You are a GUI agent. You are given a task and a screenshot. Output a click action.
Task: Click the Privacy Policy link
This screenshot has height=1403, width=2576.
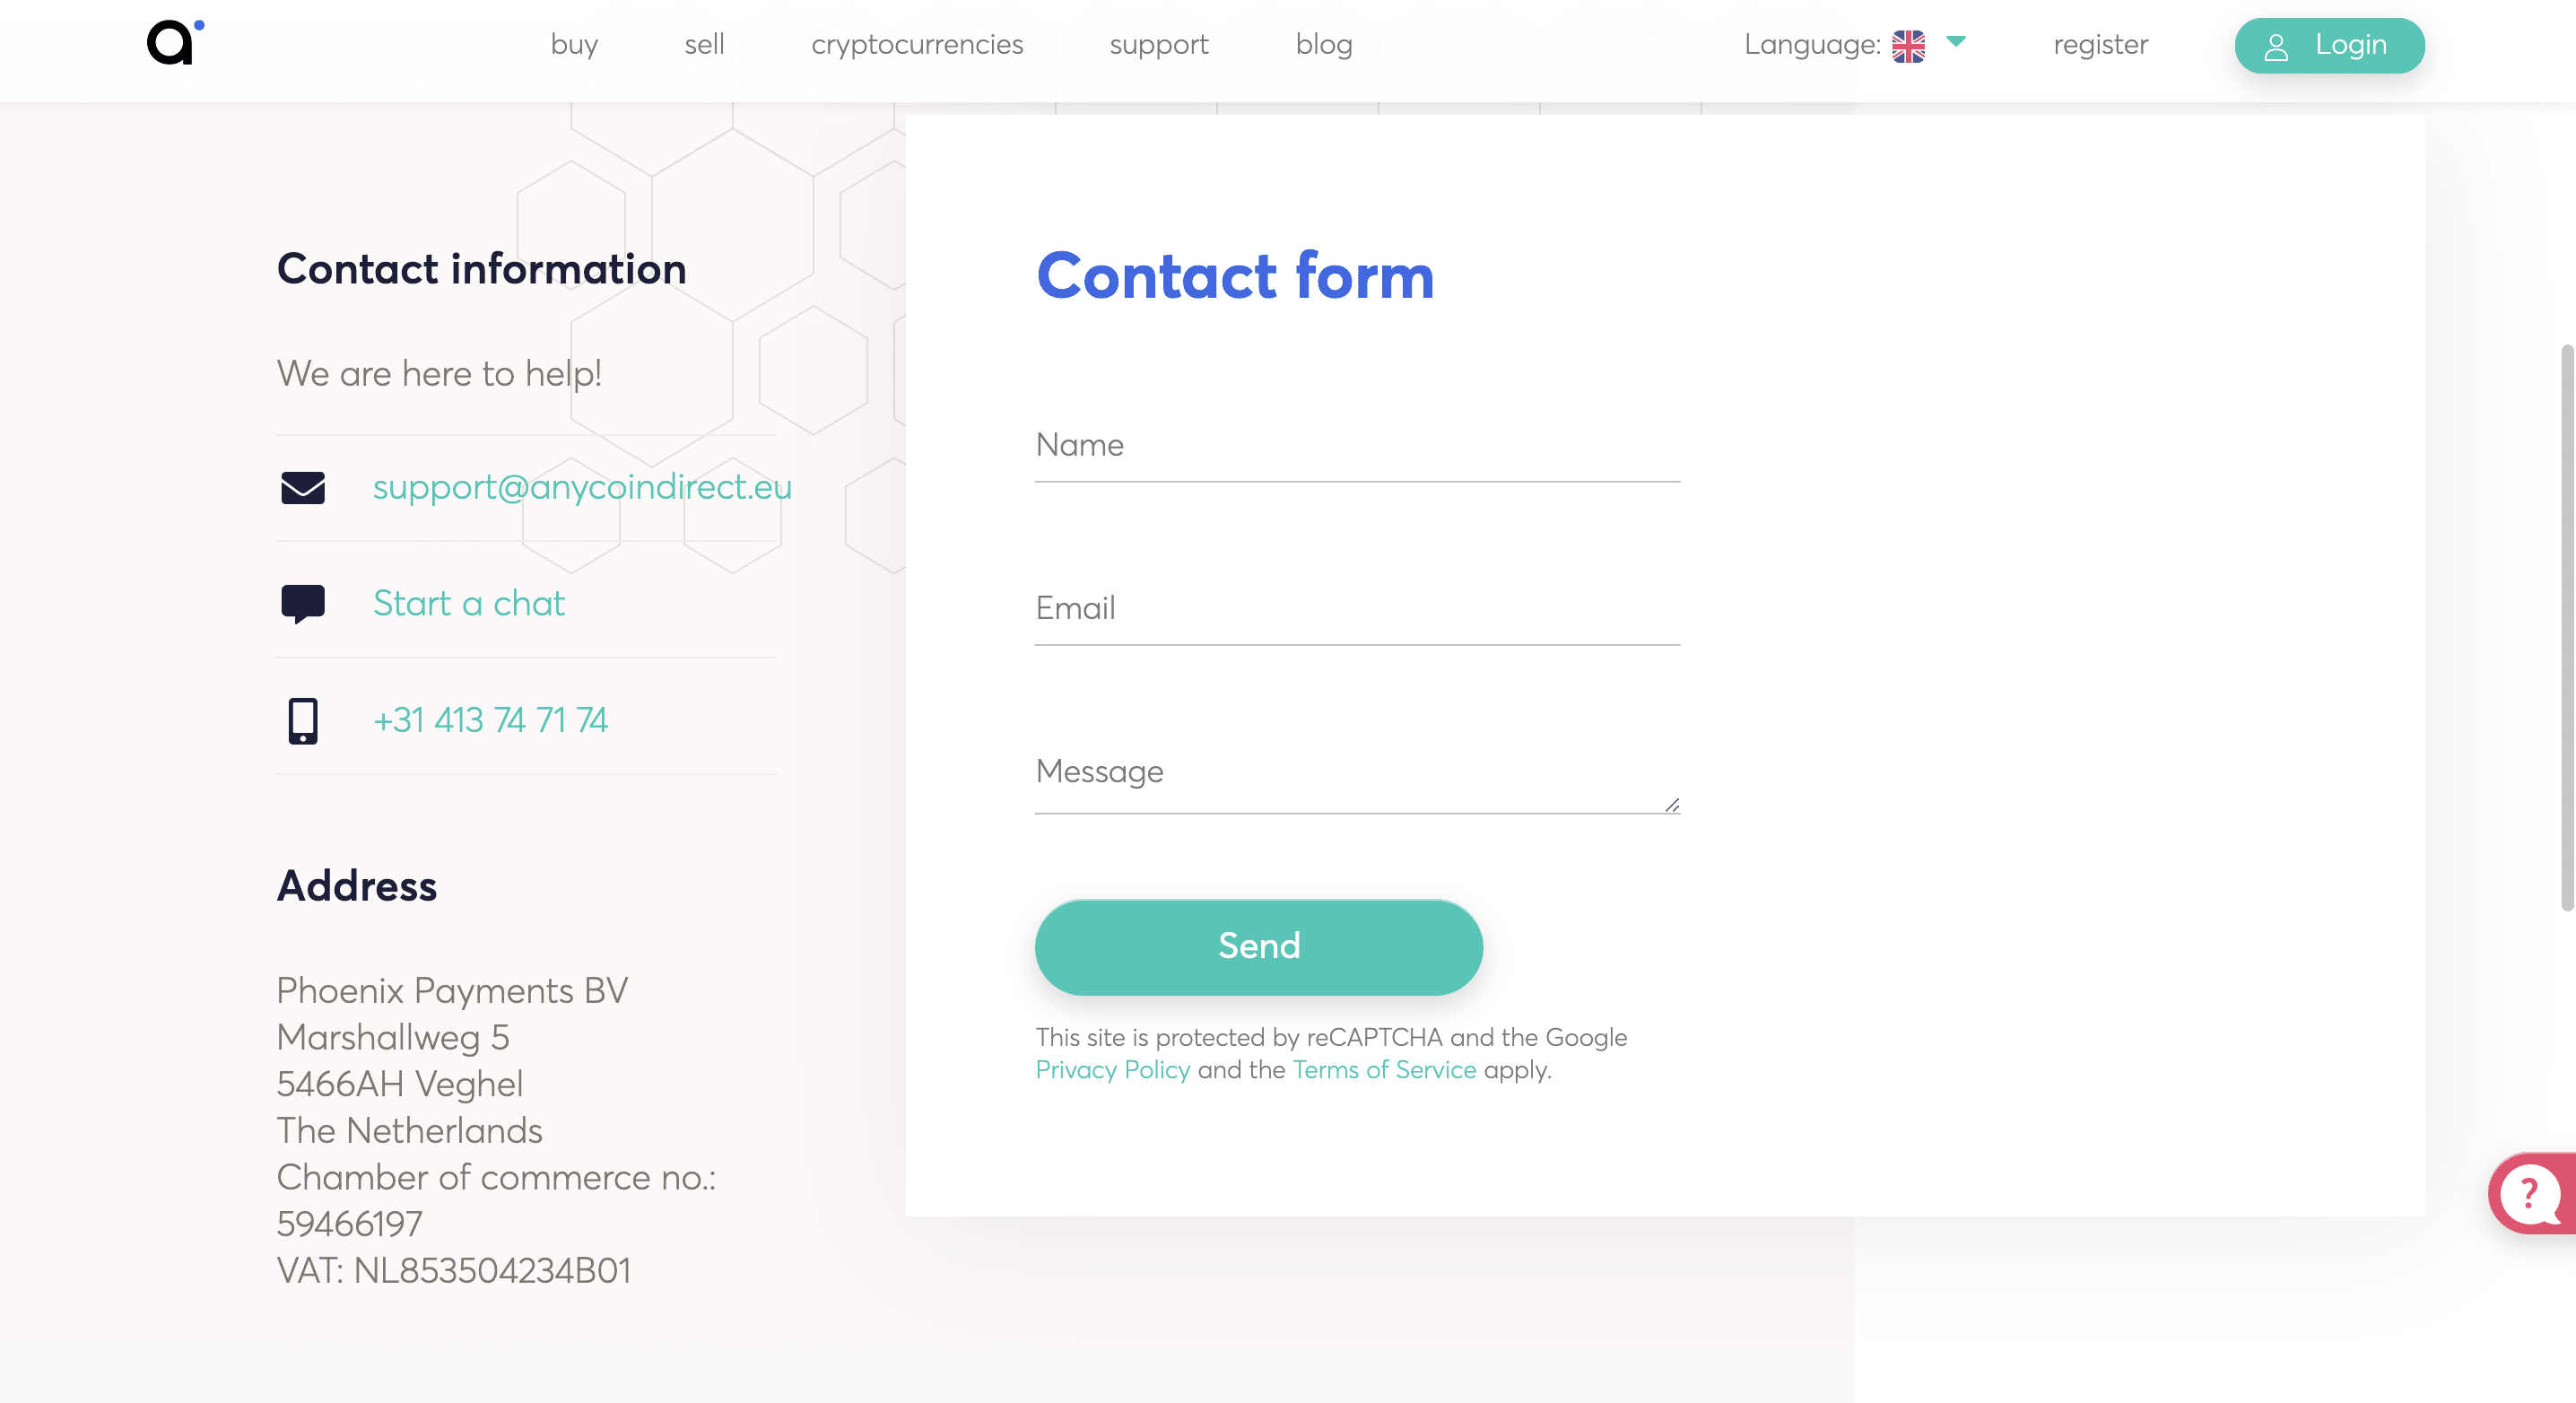(1112, 1067)
